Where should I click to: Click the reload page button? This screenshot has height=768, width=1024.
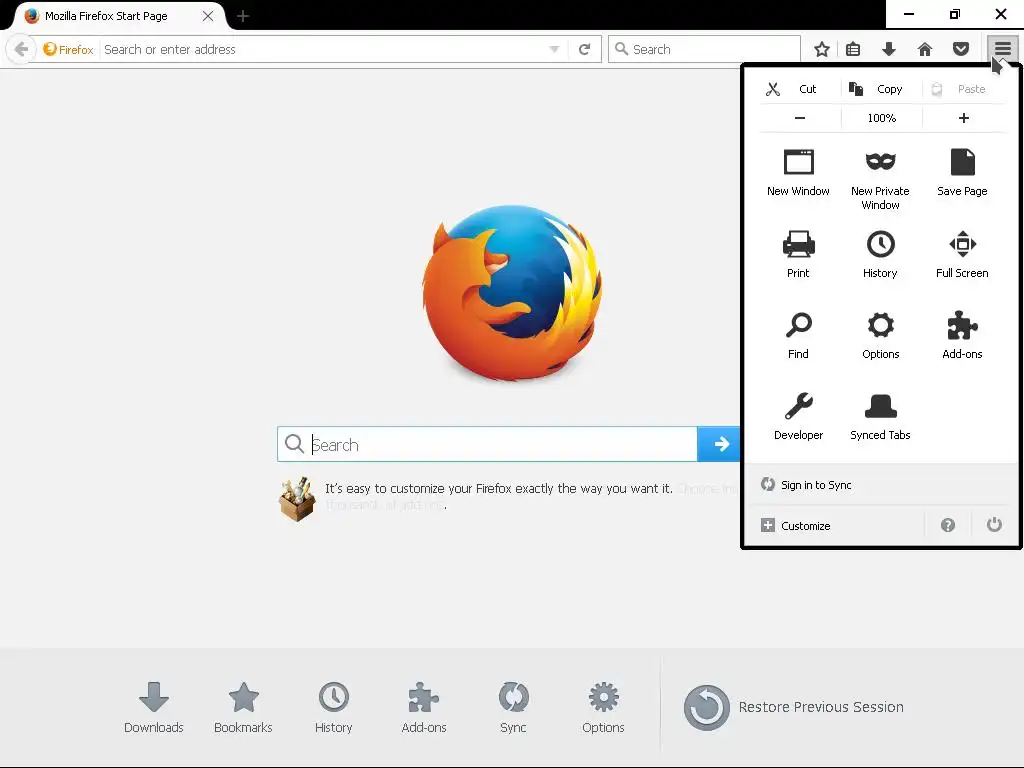[584, 49]
